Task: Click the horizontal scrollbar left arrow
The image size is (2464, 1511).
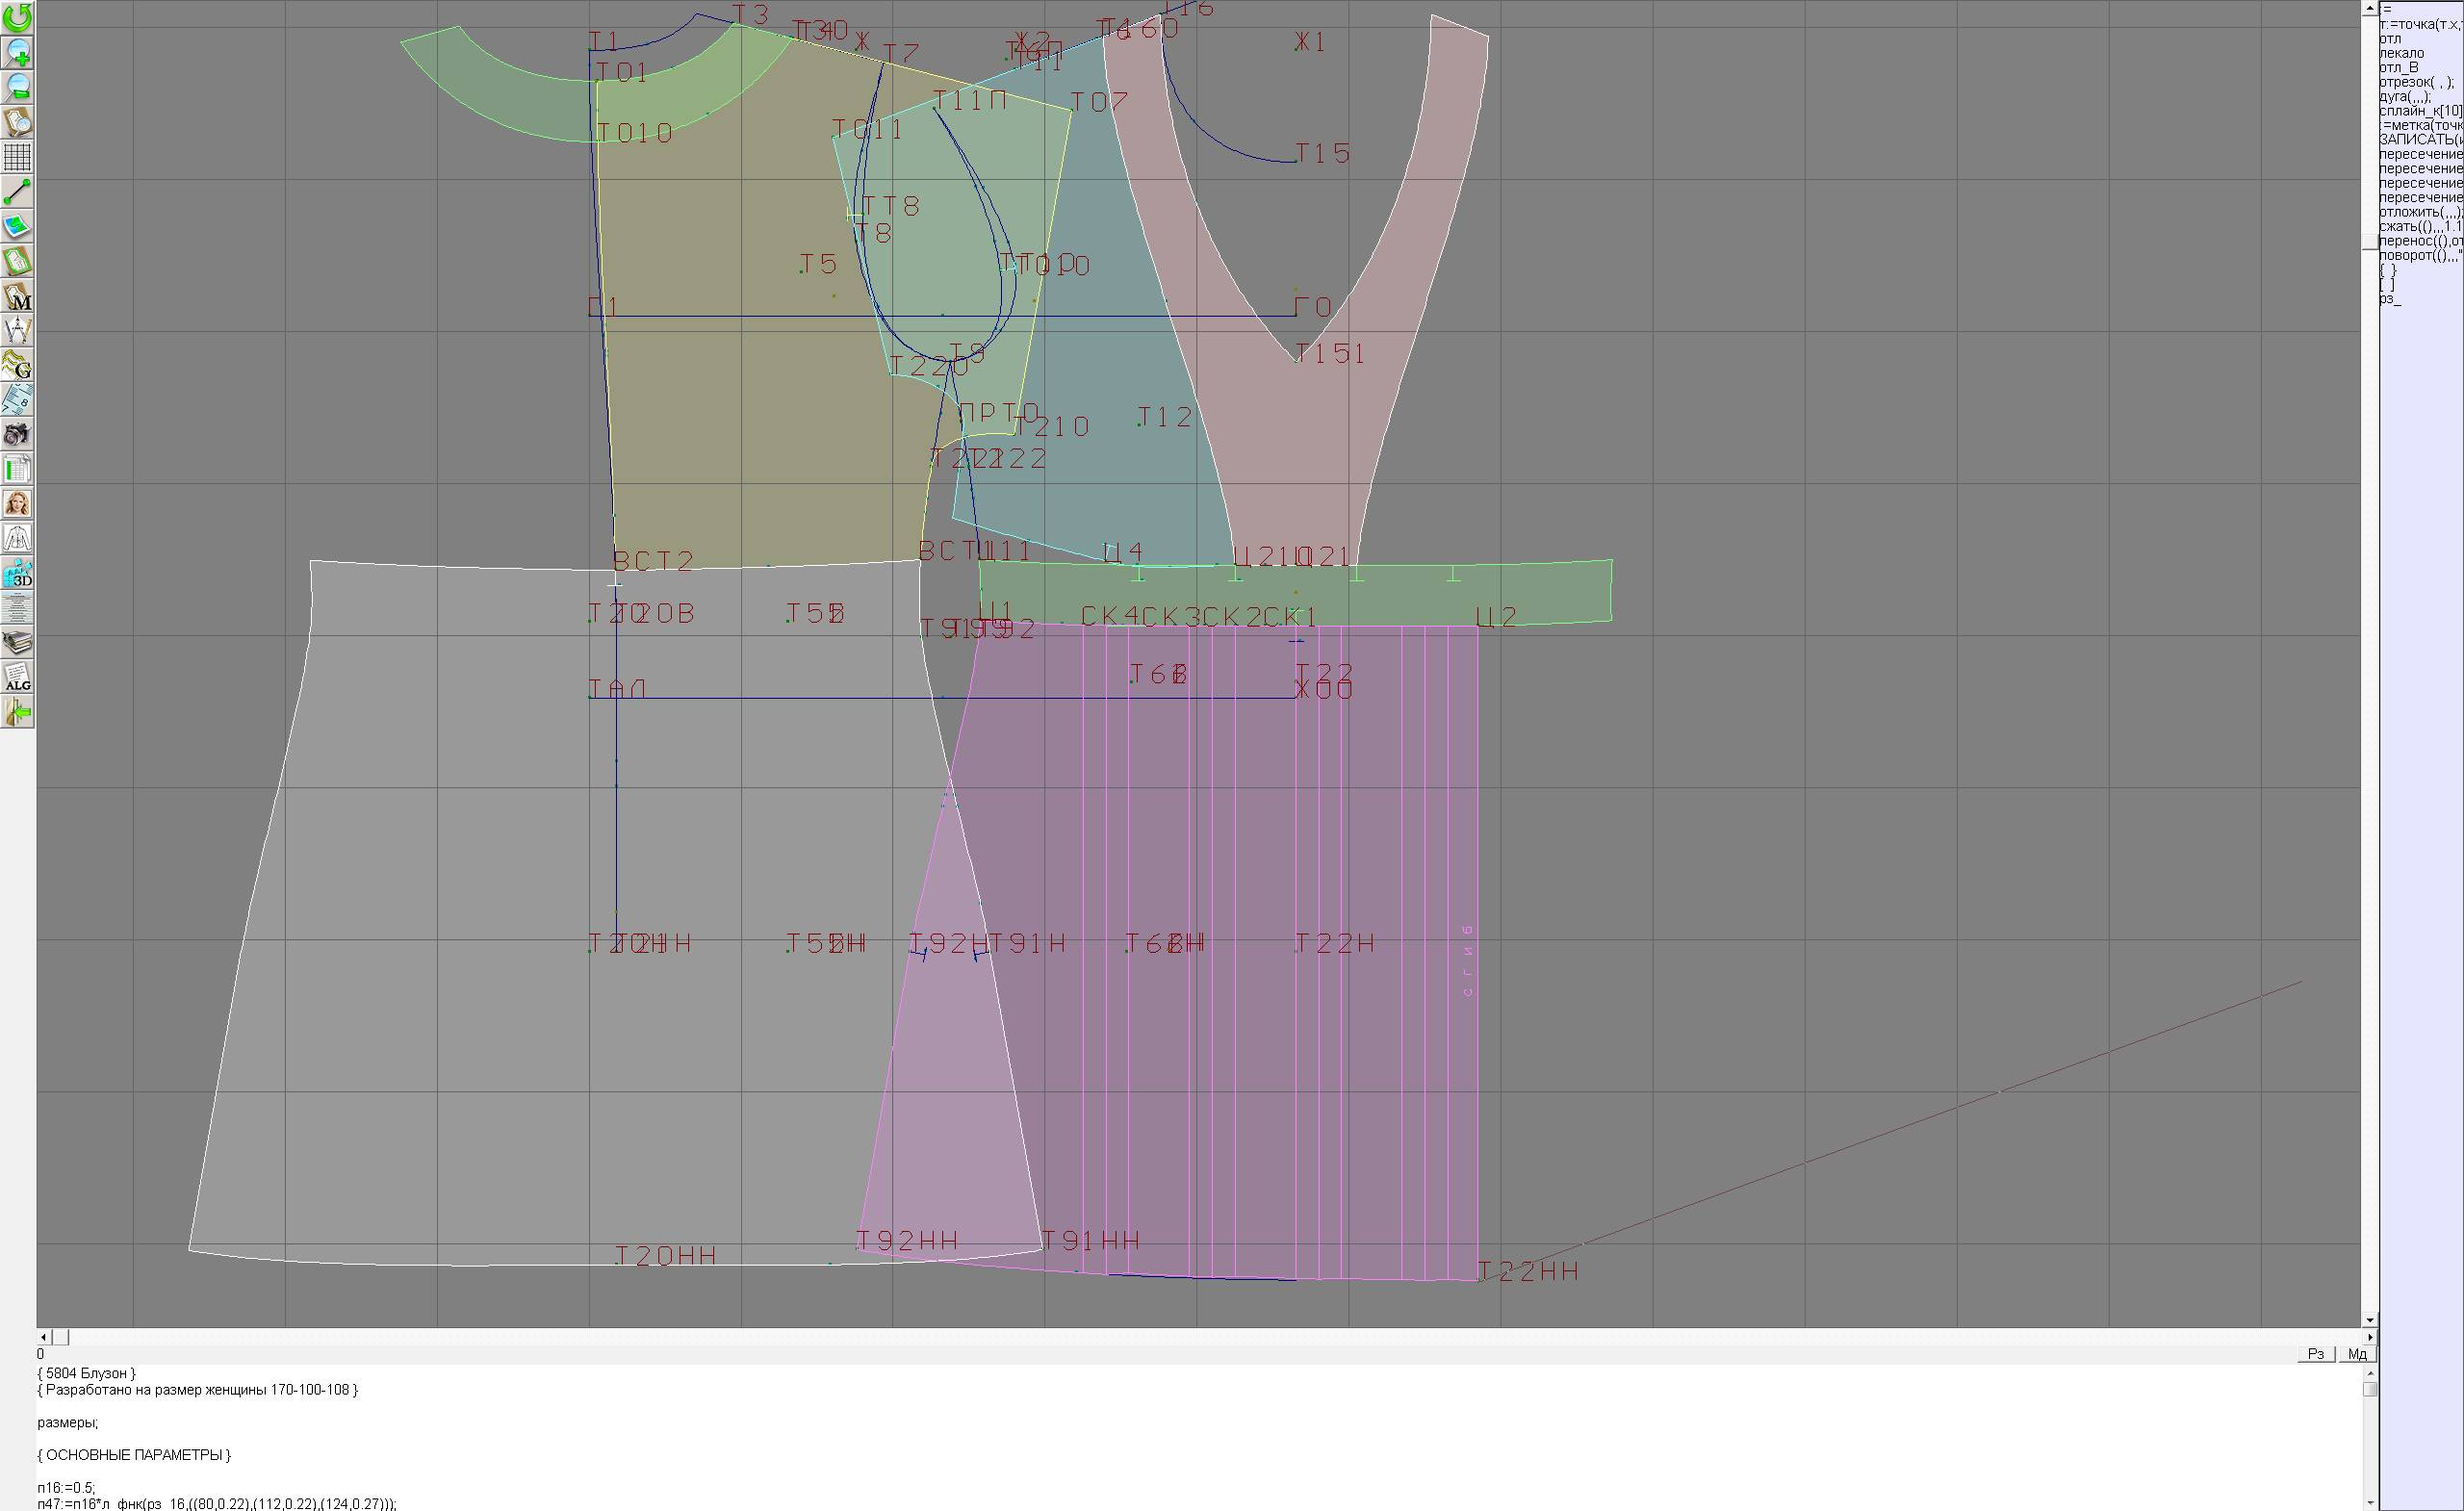Action: pos(43,1337)
